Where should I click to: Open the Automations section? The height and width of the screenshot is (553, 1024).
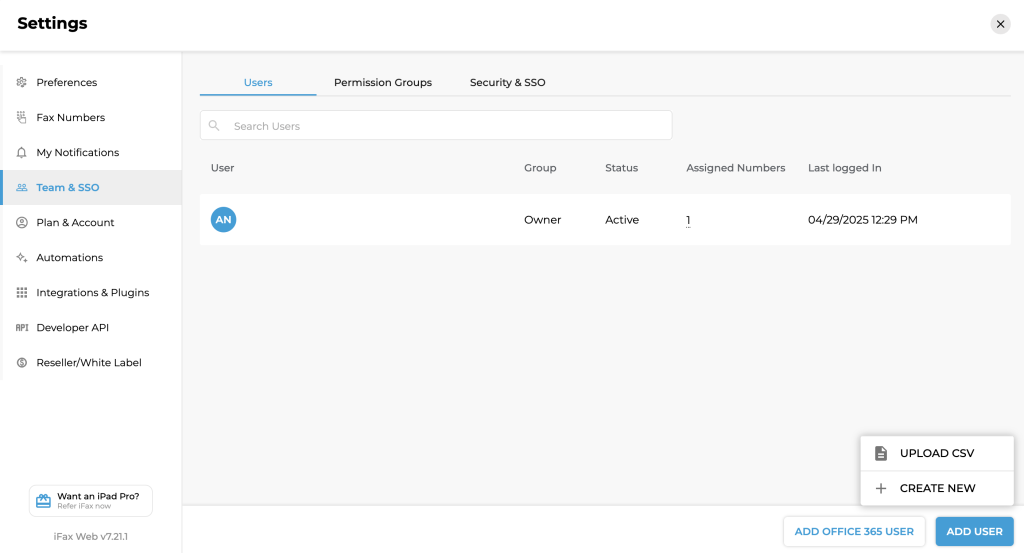(x=91, y=257)
